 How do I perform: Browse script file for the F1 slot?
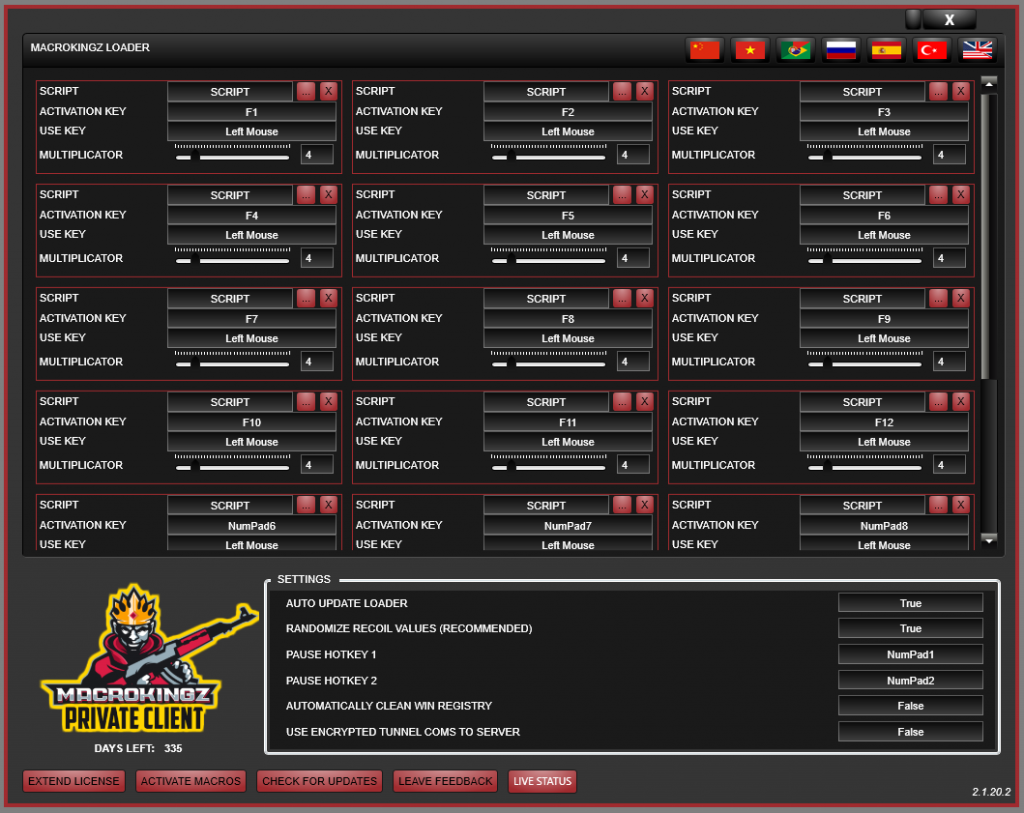(306, 91)
